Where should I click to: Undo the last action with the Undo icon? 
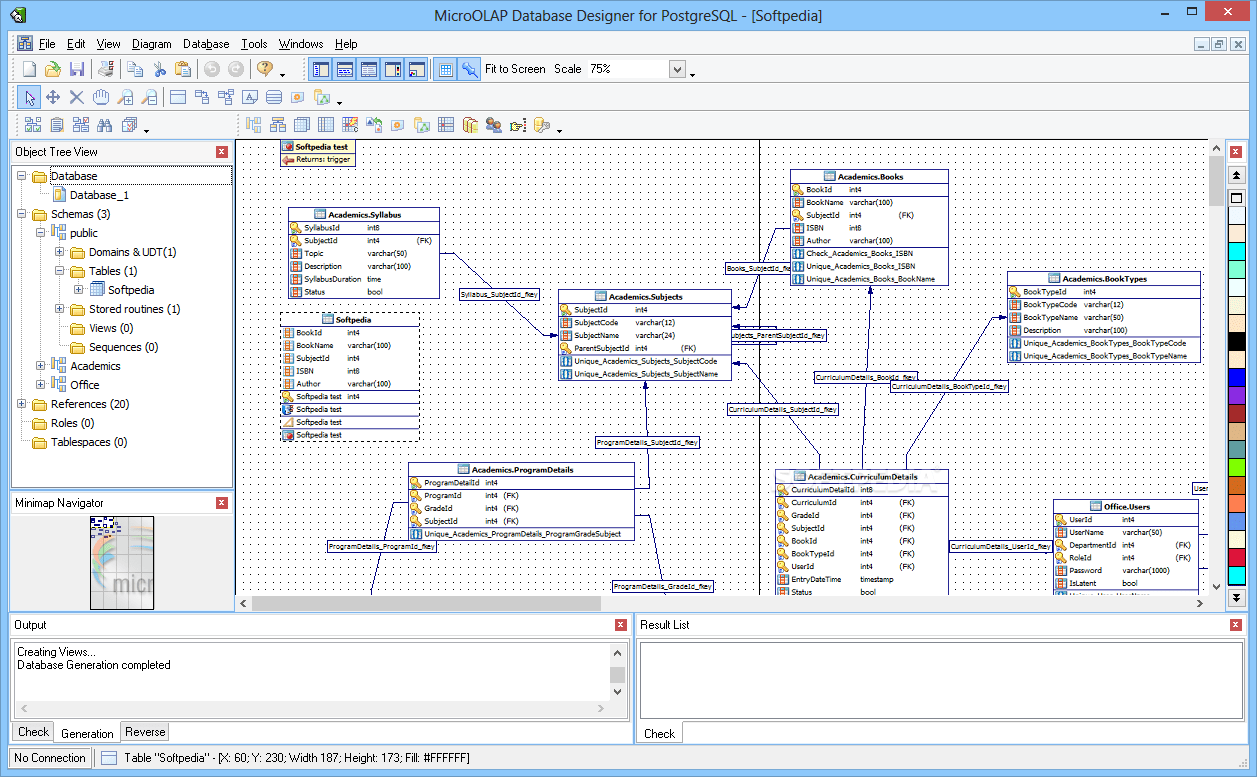tap(212, 68)
